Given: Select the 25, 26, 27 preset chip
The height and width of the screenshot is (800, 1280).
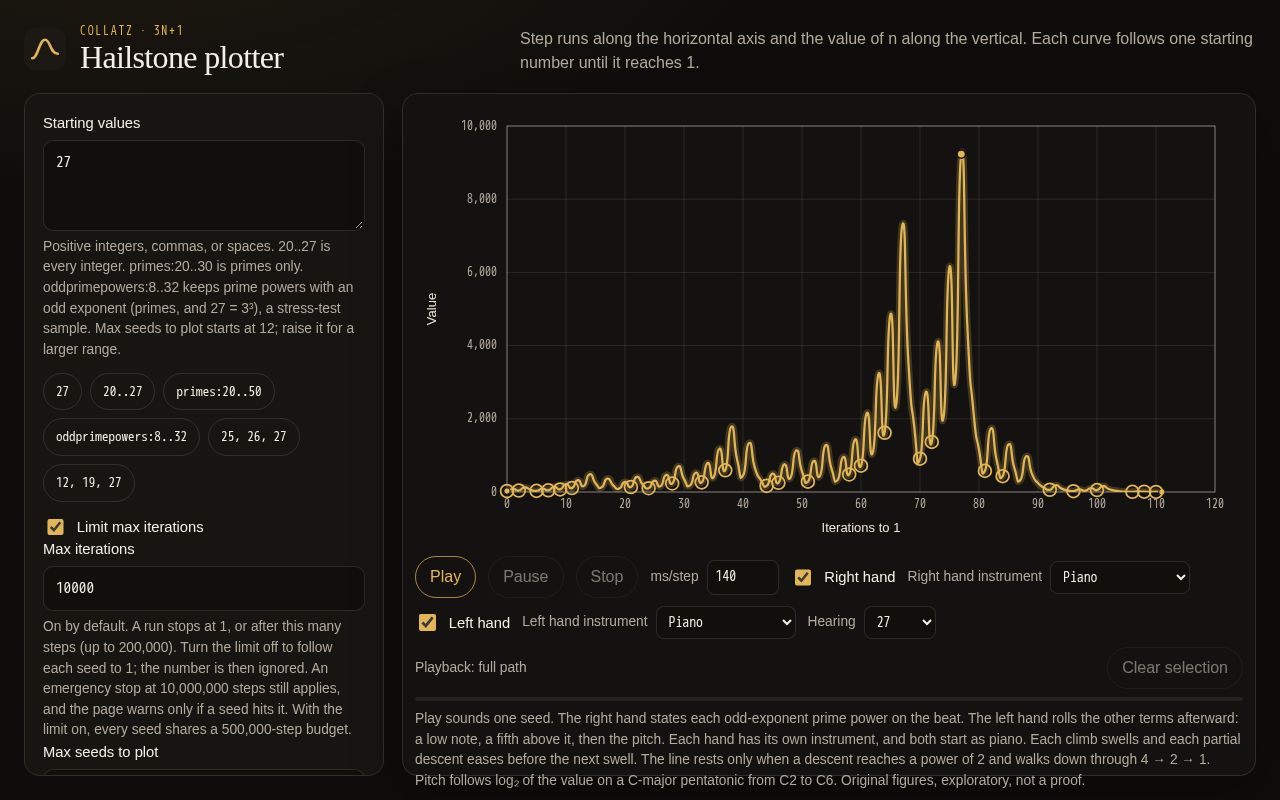Looking at the screenshot, I should click(253, 437).
